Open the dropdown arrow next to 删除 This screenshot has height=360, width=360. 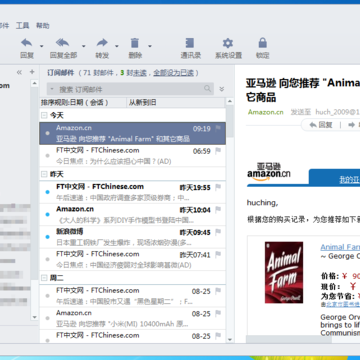(150, 46)
